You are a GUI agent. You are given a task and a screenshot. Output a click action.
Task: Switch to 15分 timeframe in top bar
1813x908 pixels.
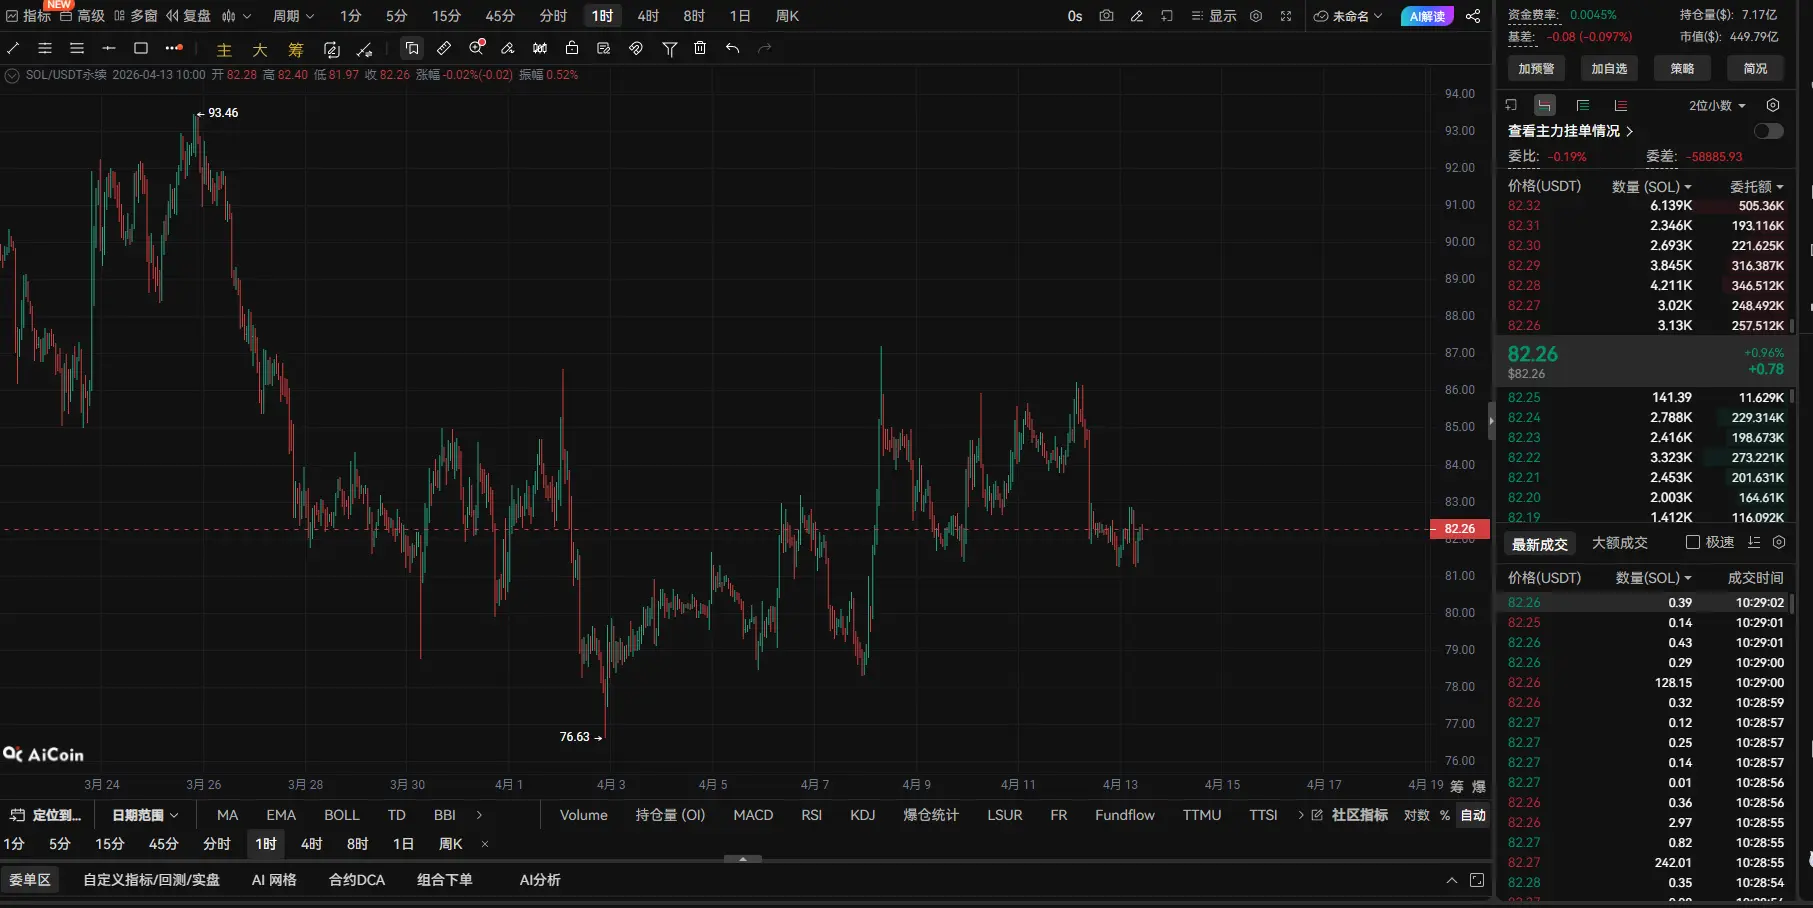tap(446, 16)
